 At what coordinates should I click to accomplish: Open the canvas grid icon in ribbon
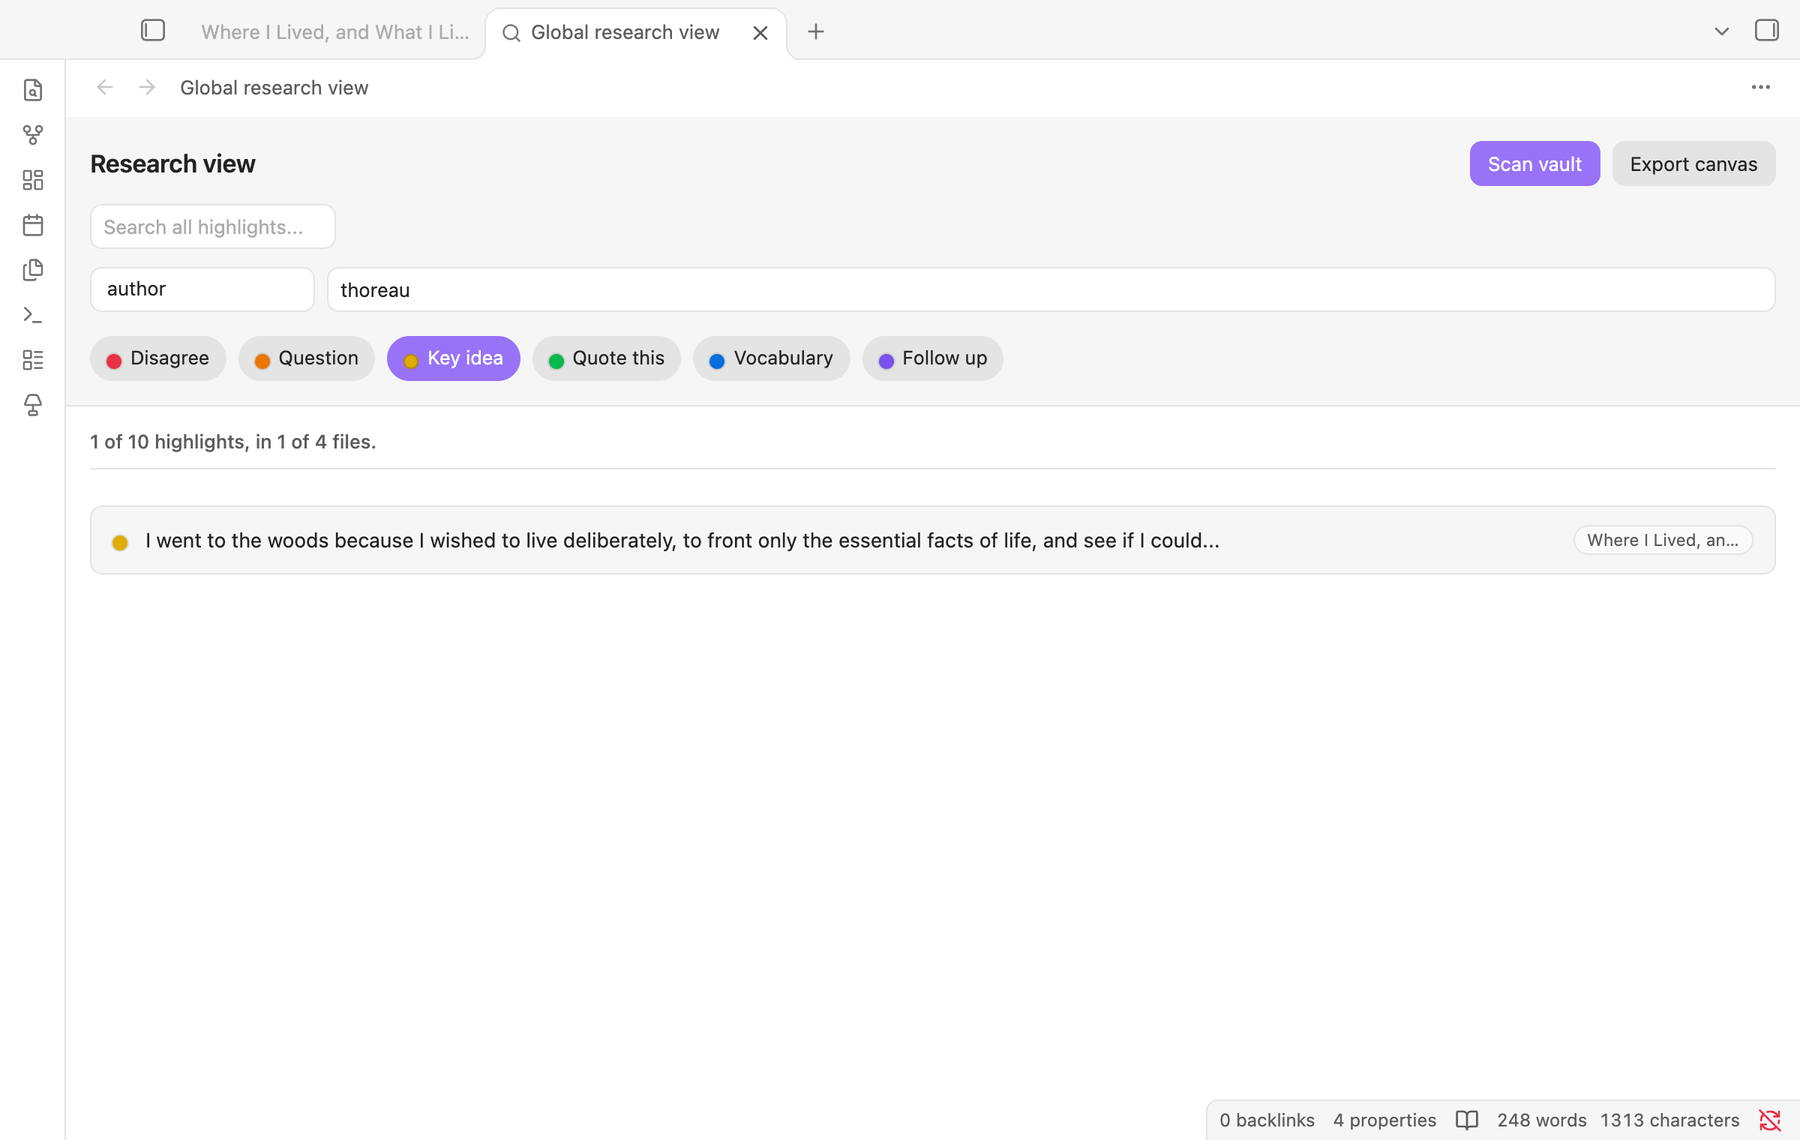click(33, 180)
